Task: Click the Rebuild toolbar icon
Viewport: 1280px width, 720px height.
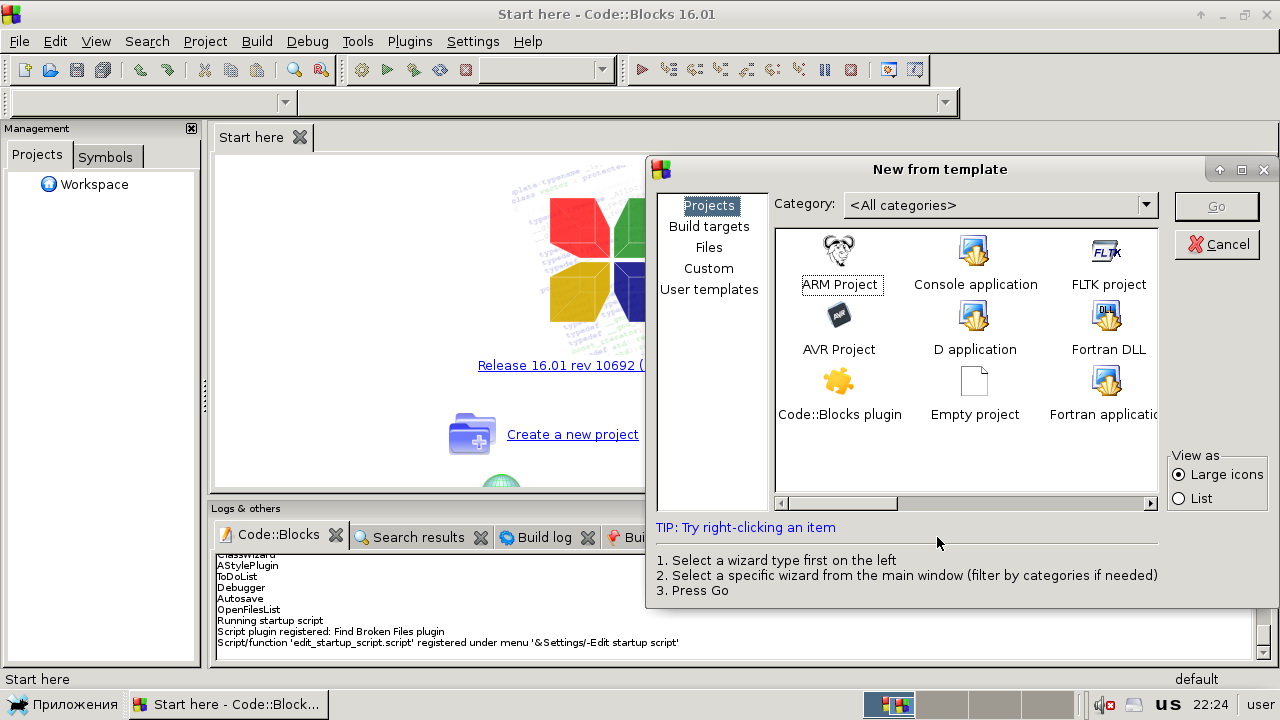Action: coord(439,70)
